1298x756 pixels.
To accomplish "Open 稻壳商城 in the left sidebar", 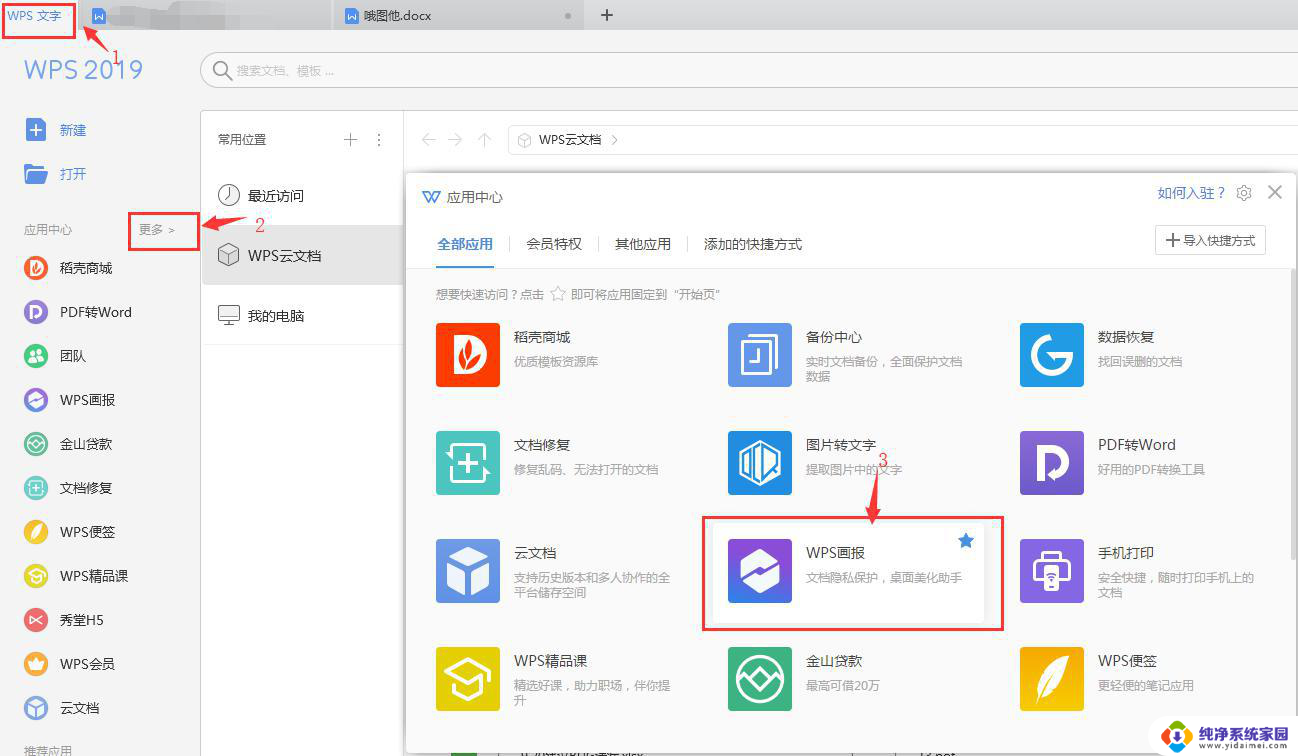I will 68,268.
